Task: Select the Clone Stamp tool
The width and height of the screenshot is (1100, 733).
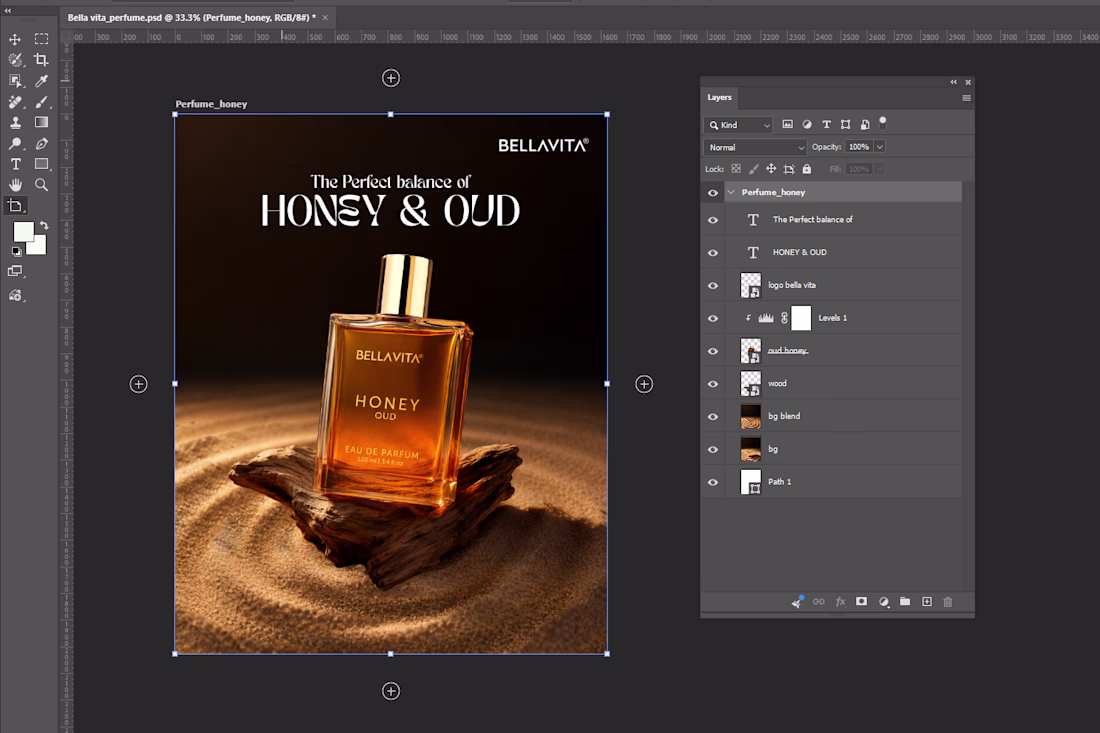Action: pos(15,123)
